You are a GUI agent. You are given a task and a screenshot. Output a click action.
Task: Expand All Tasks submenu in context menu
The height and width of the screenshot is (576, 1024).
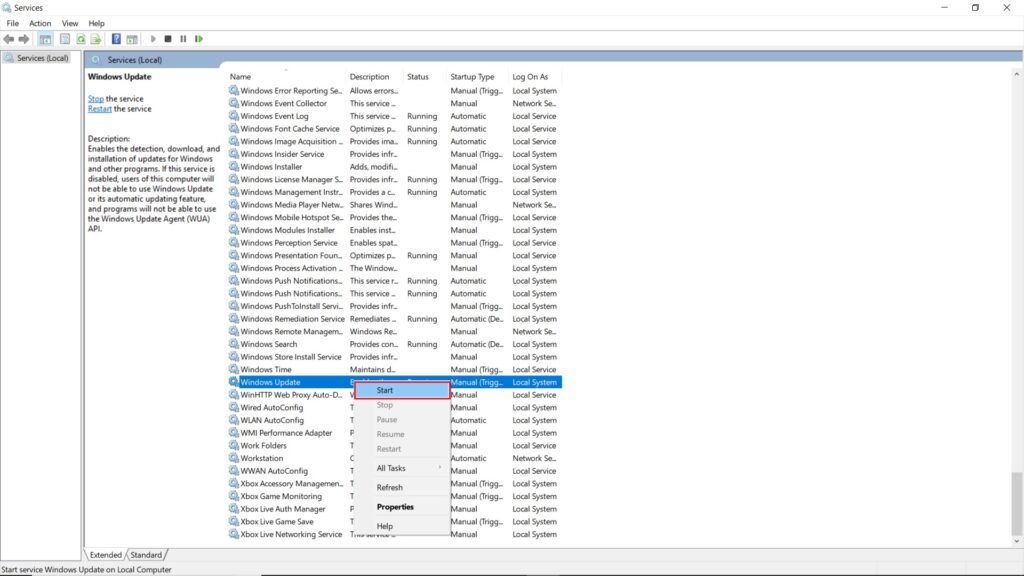[x=402, y=468]
